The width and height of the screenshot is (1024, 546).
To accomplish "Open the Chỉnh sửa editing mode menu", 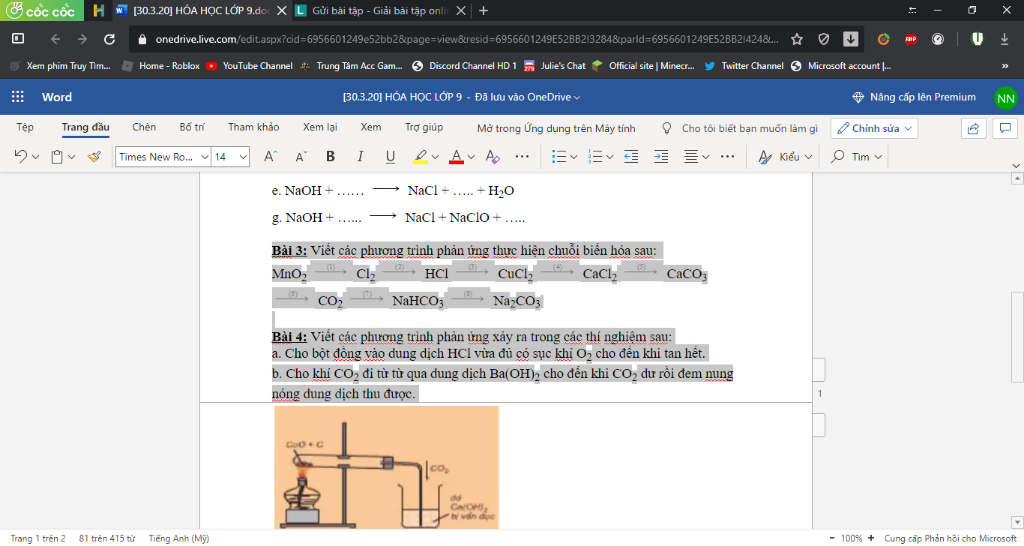I will [874, 128].
